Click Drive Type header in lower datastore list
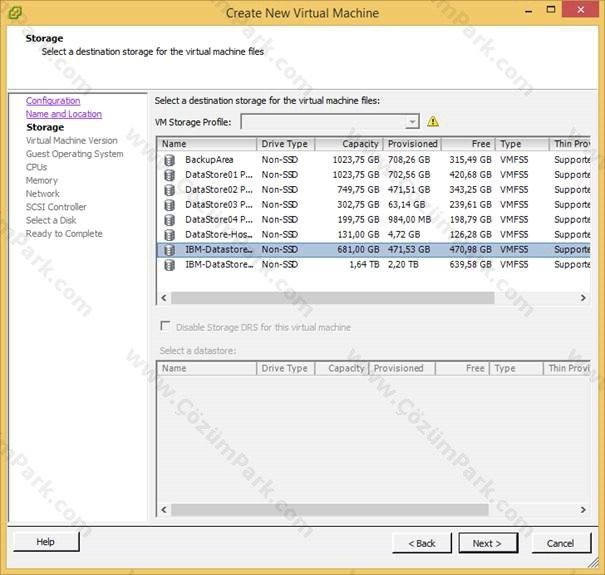This screenshot has width=605, height=575. pyautogui.click(x=286, y=369)
